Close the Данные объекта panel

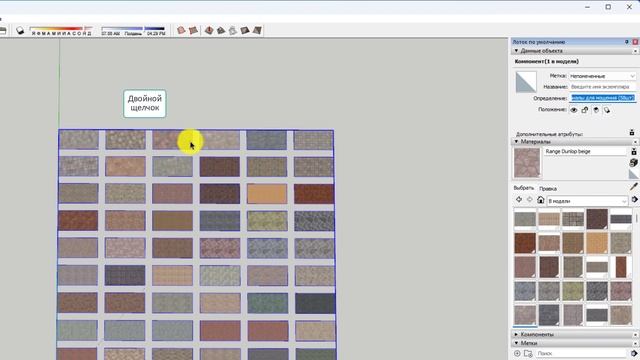coord(635,51)
